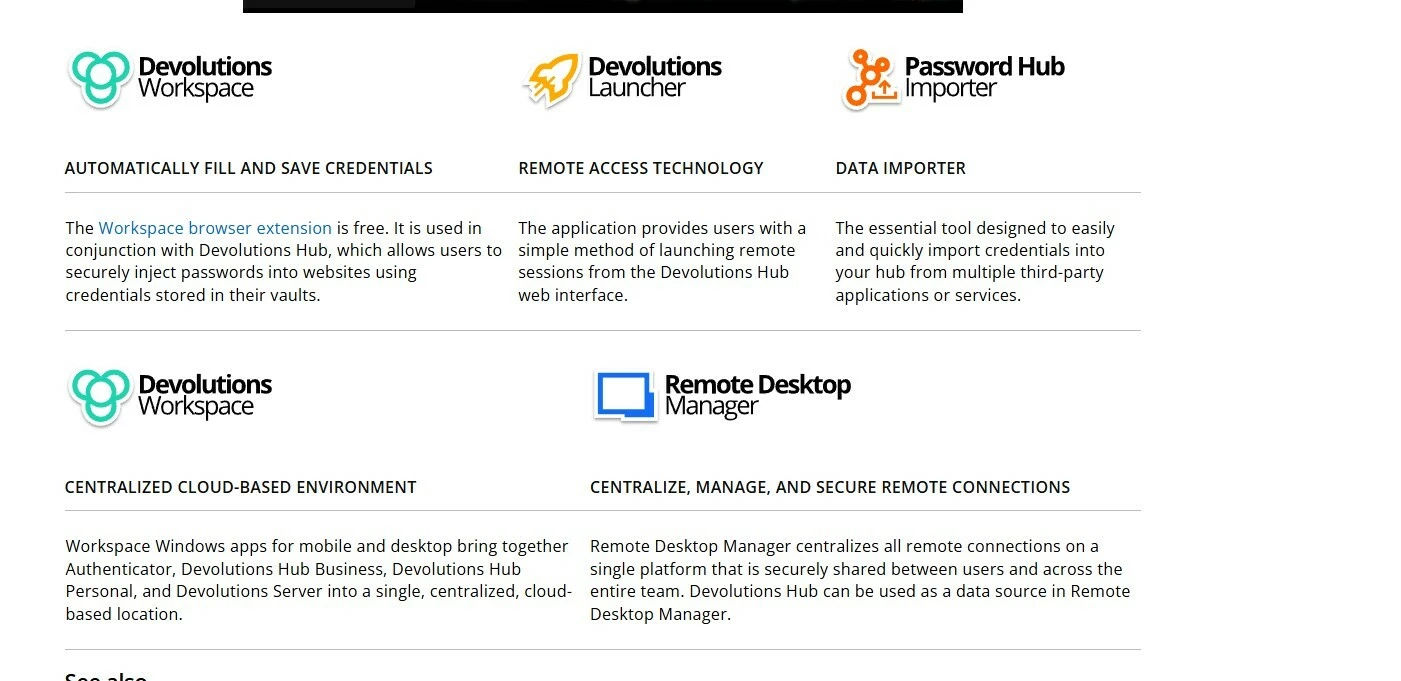
Task: Click the Devolutions Launcher rocket icon
Action: click(551, 80)
